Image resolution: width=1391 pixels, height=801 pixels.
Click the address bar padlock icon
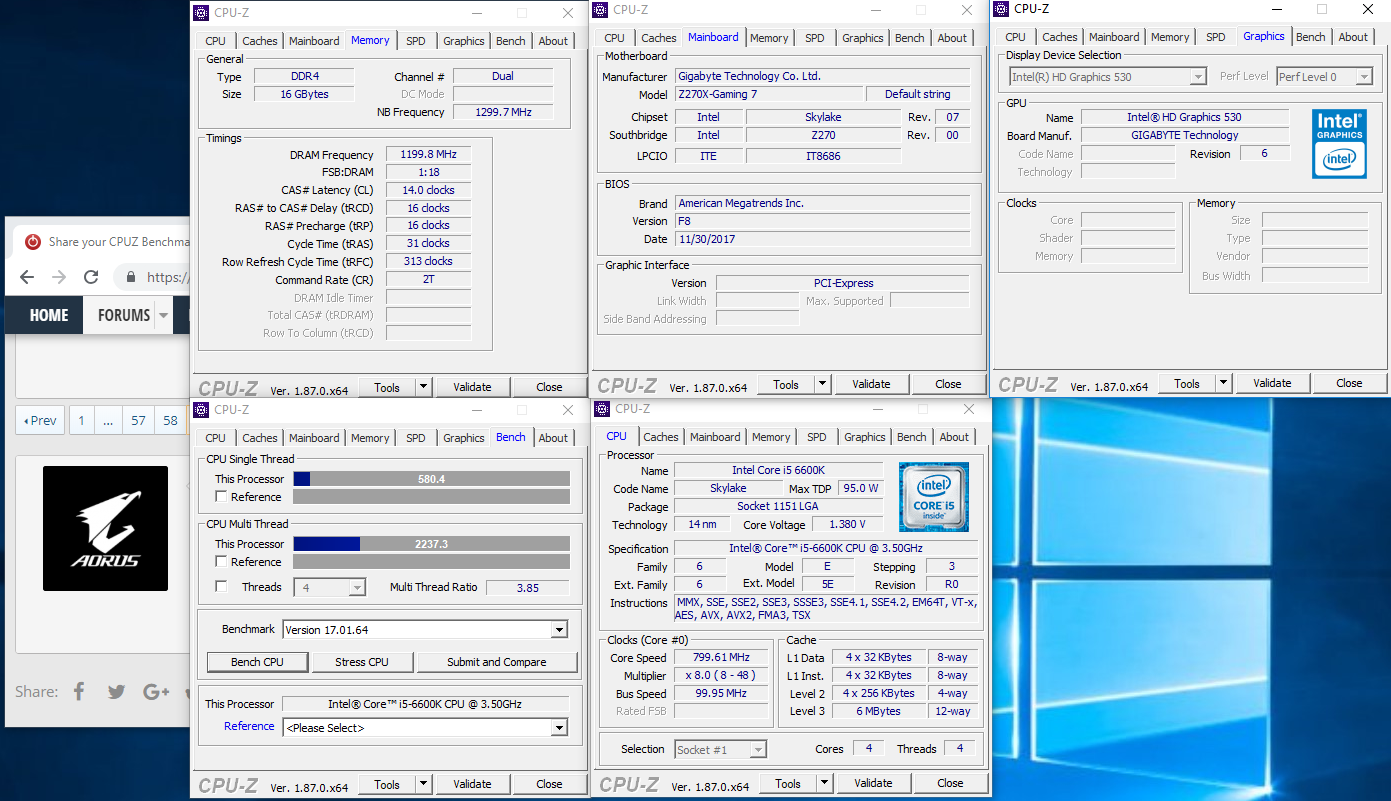coord(131,277)
